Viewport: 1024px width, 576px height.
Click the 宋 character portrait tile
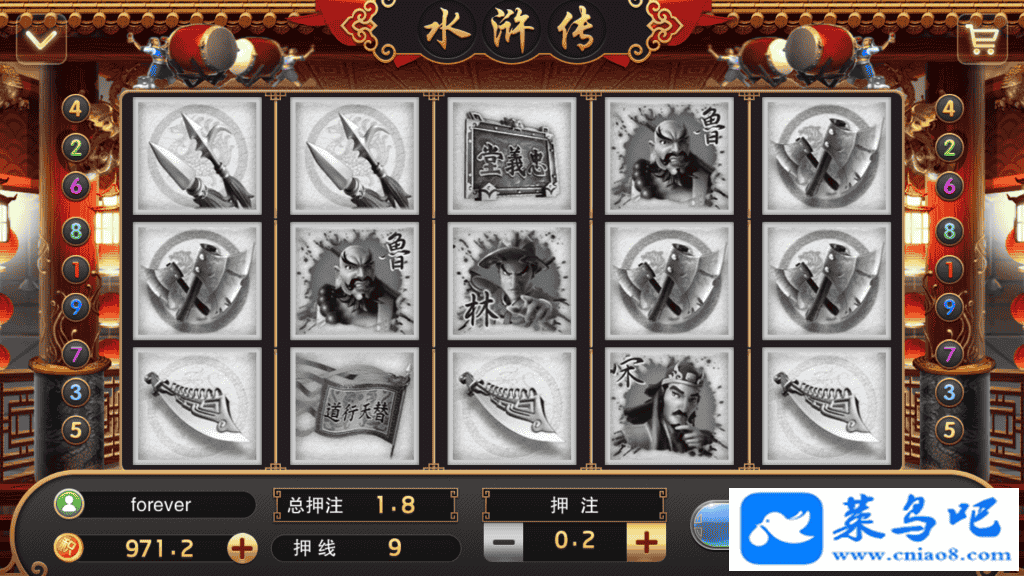[x=669, y=406]
